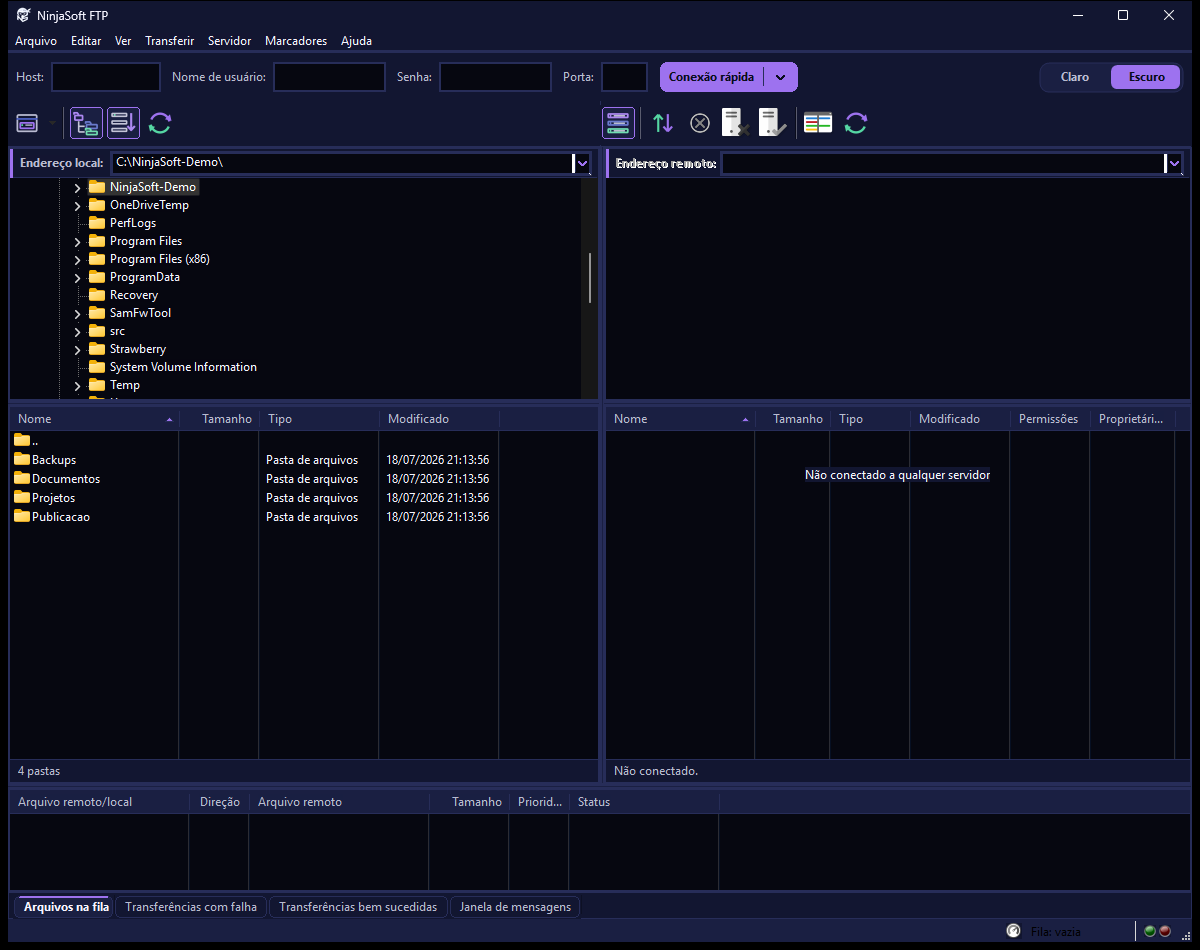1200x950 pixels.
Task: Click the NinjaSoft FTP app logo in title bar
Action: (22, 15)
